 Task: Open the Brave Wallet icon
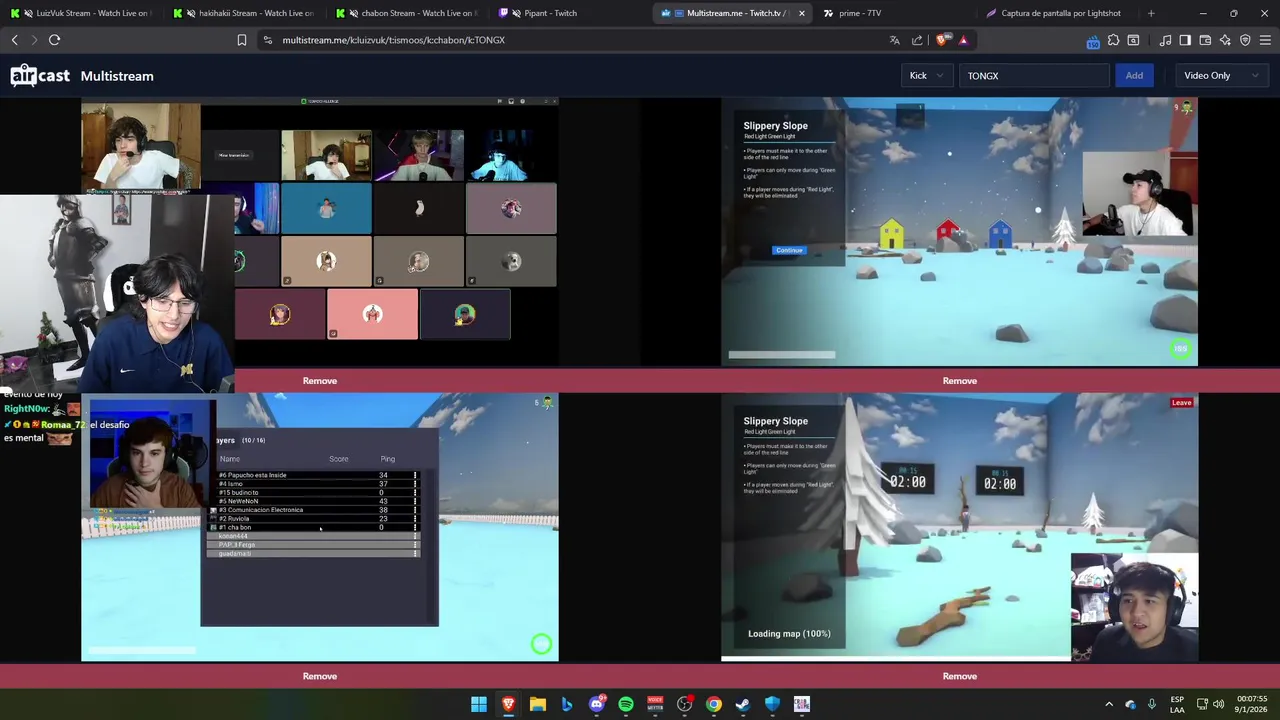pyautogui.click(x=1205, y=40)
